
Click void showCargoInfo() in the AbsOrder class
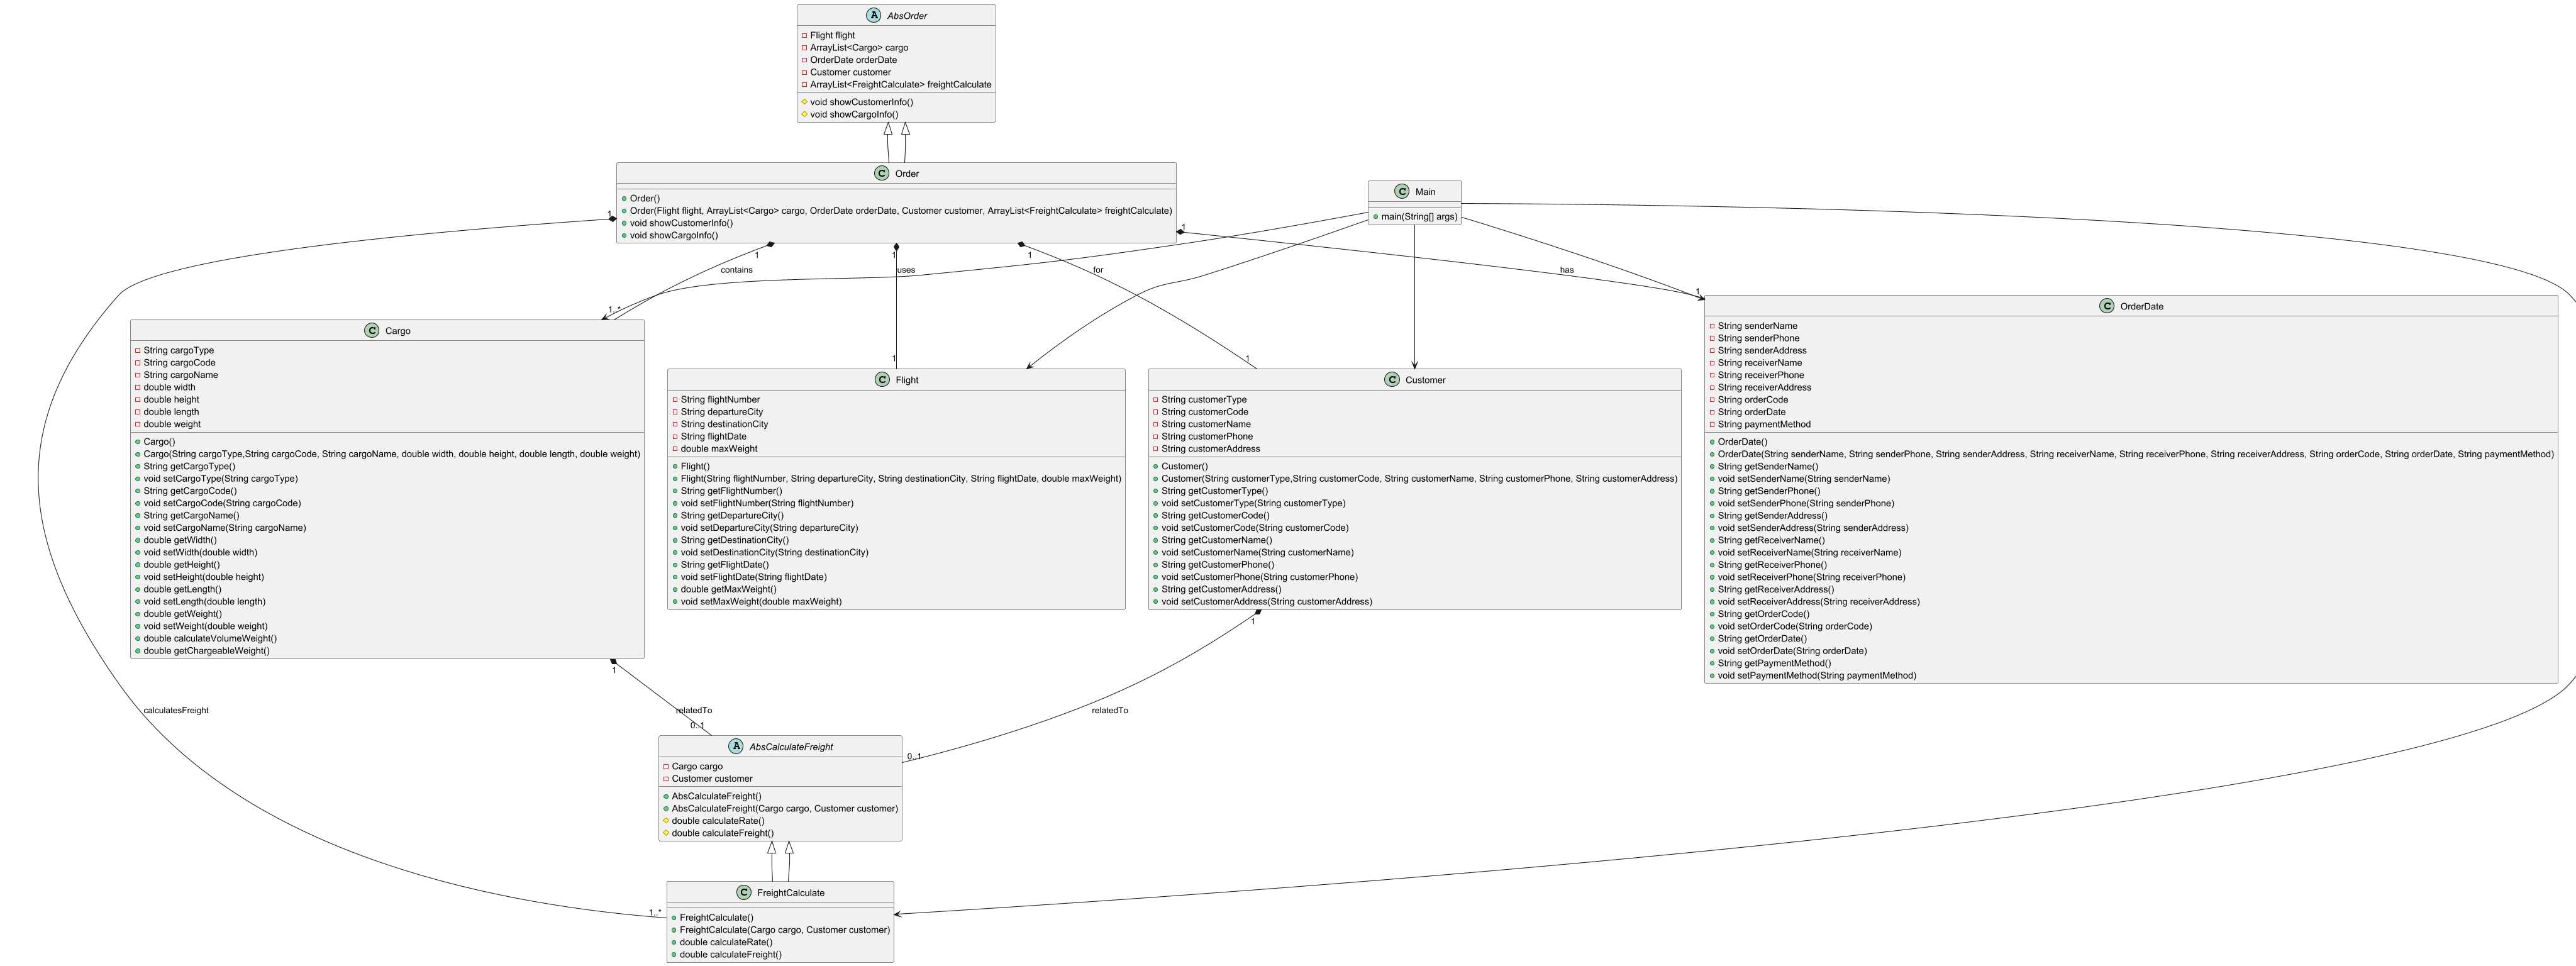(x=853, y=114)
